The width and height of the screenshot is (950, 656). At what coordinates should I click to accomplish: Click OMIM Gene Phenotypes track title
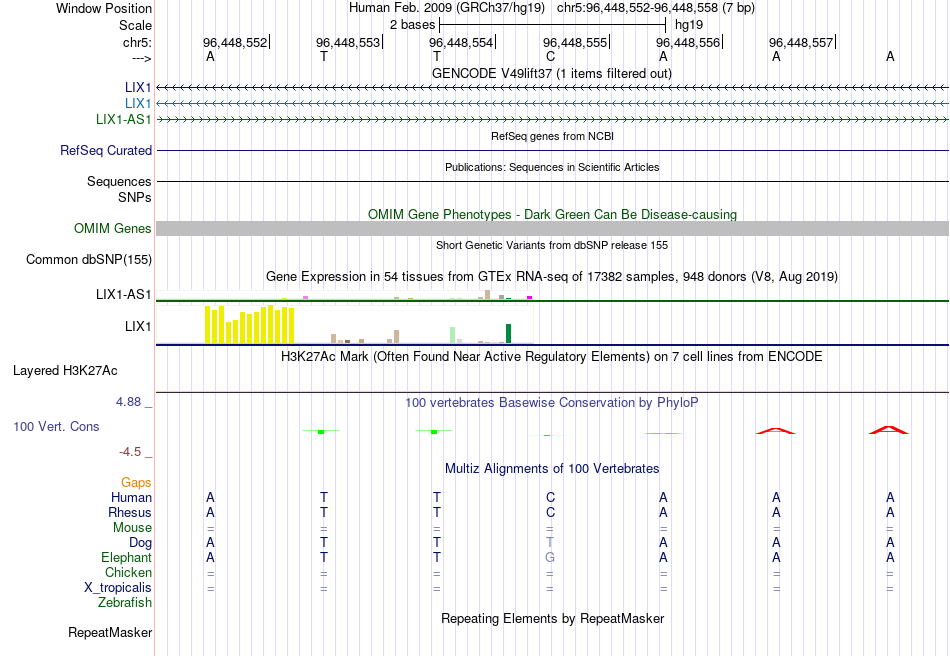click(x=552, y=214)
